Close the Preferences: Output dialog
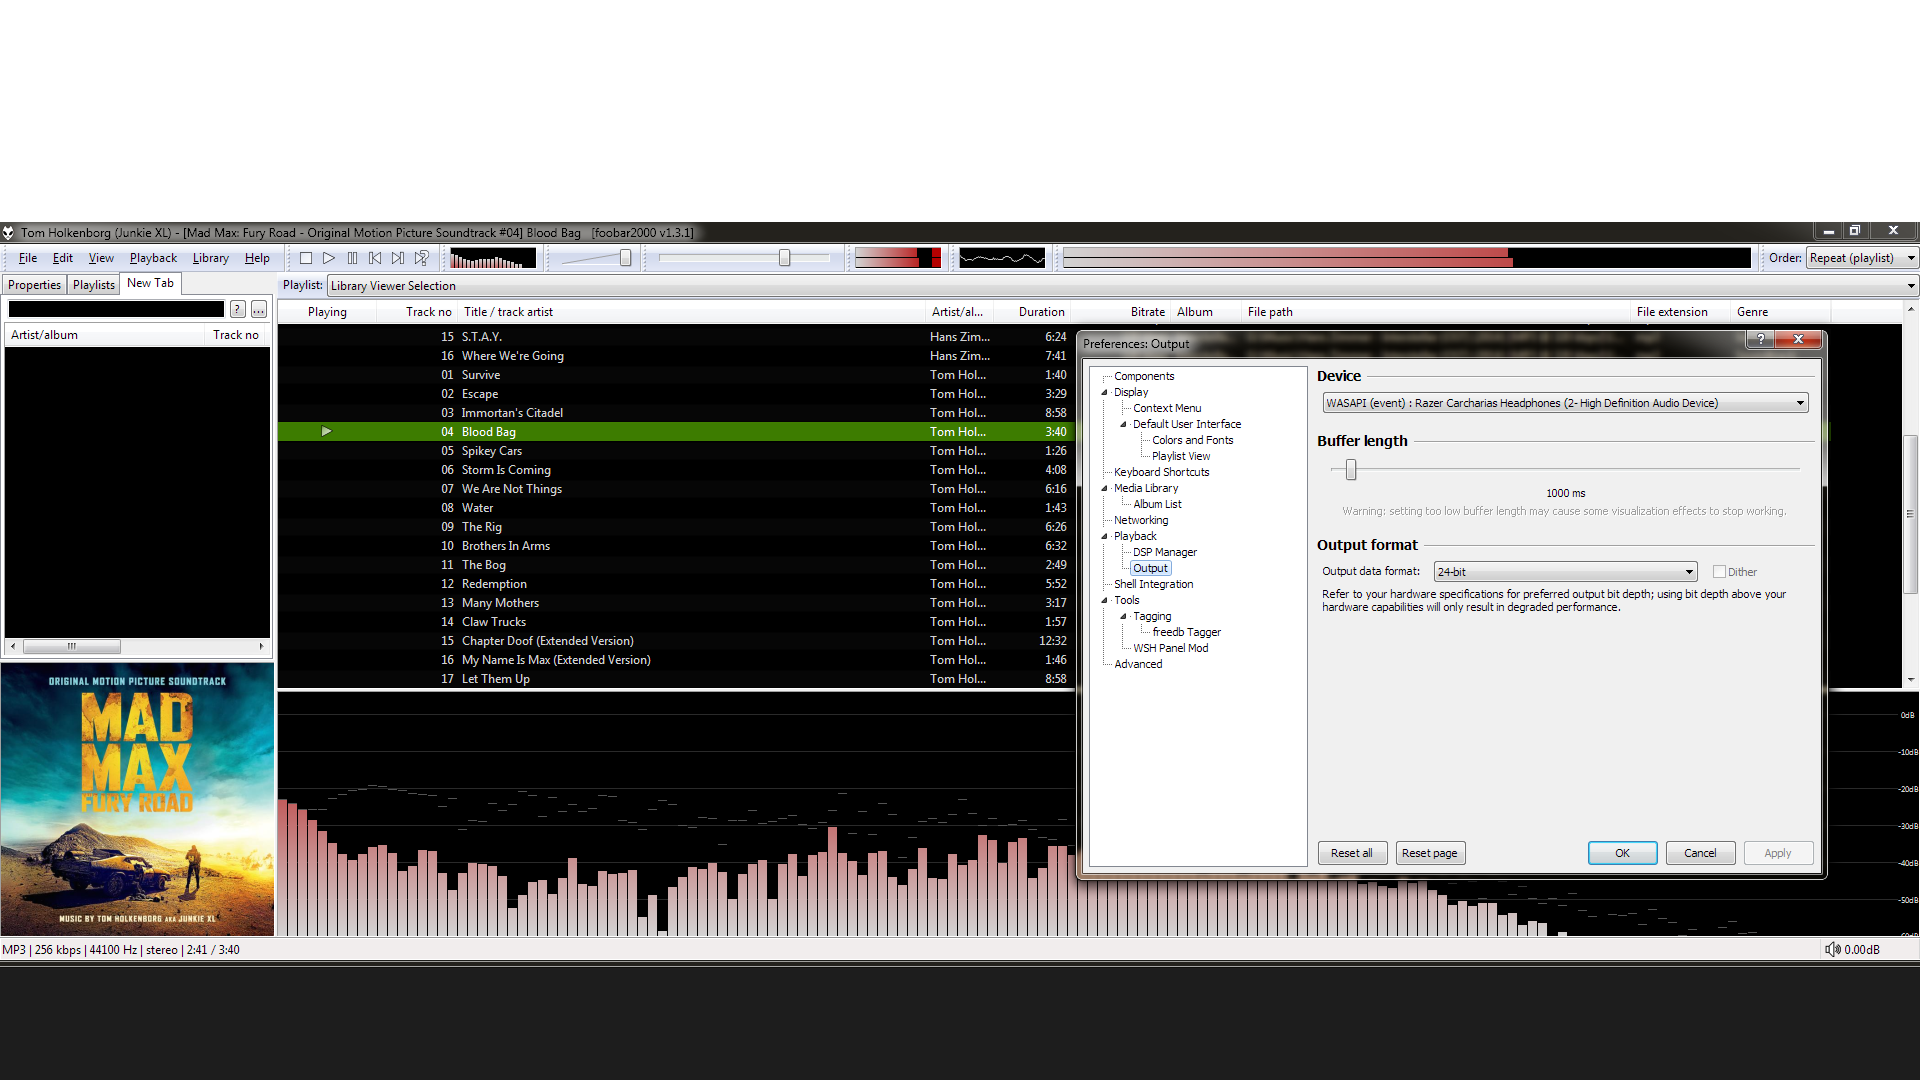The width and height of the screenshot is (1920, 1080). (x=1799, y=339)
